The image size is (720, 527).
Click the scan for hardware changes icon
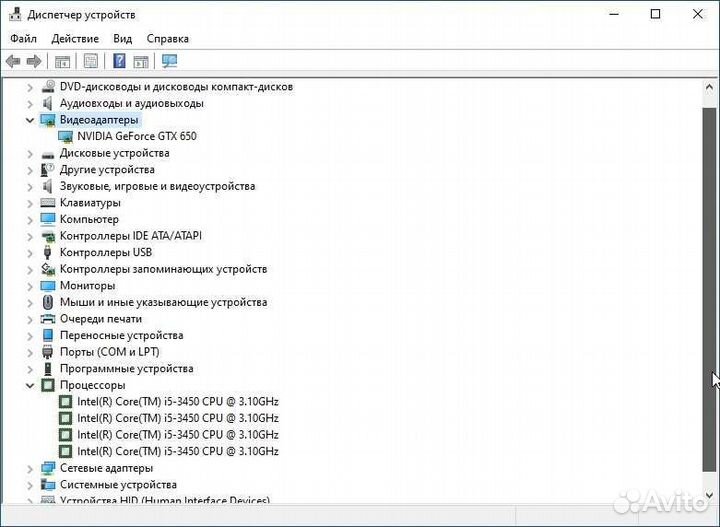click(x=169, y=61)
